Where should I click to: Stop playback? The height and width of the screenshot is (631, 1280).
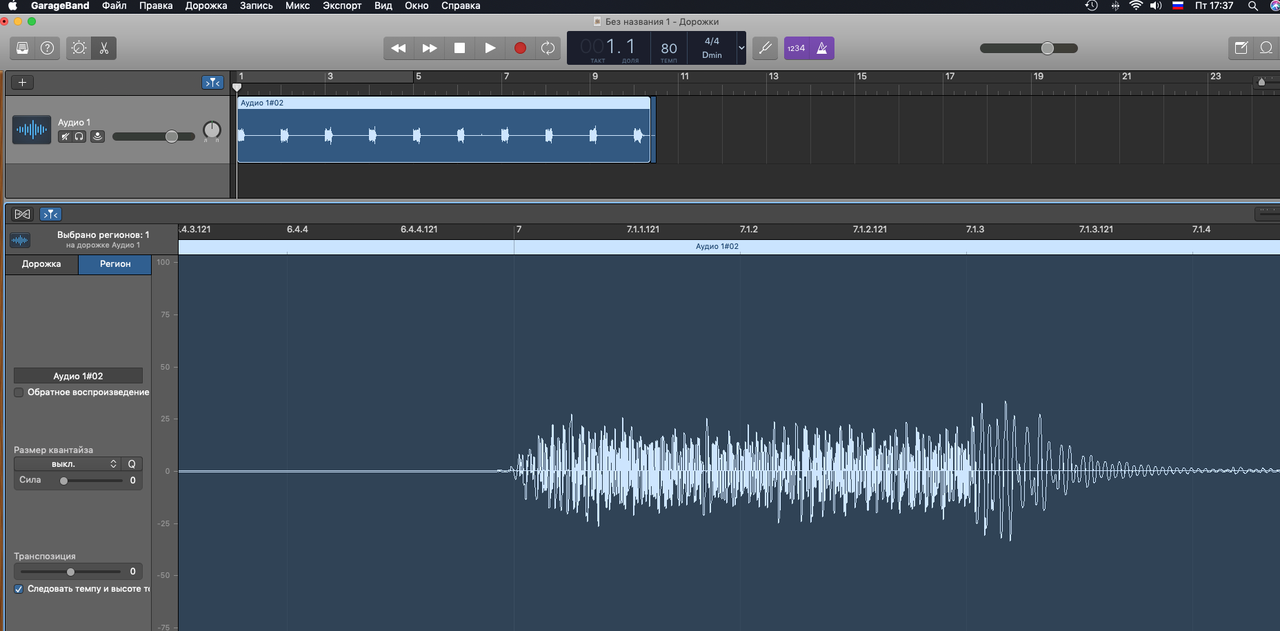460,48
